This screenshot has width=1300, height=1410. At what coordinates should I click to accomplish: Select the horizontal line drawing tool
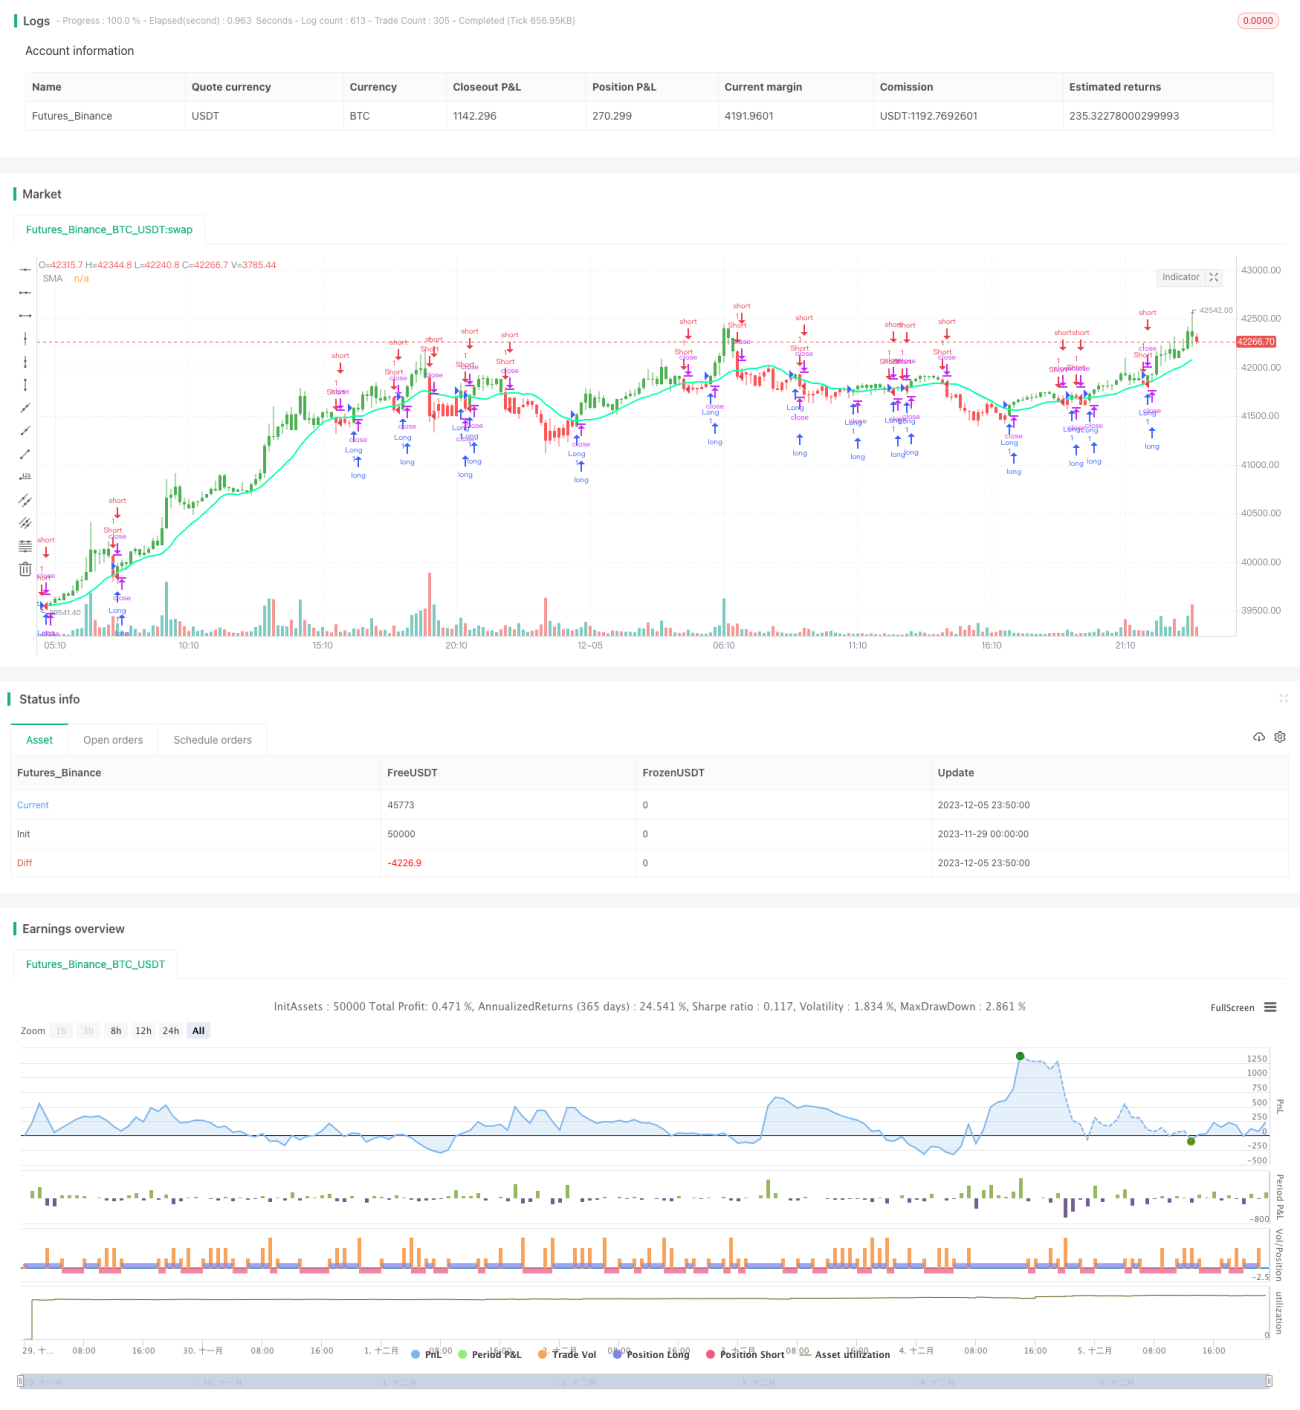[25, 269]
